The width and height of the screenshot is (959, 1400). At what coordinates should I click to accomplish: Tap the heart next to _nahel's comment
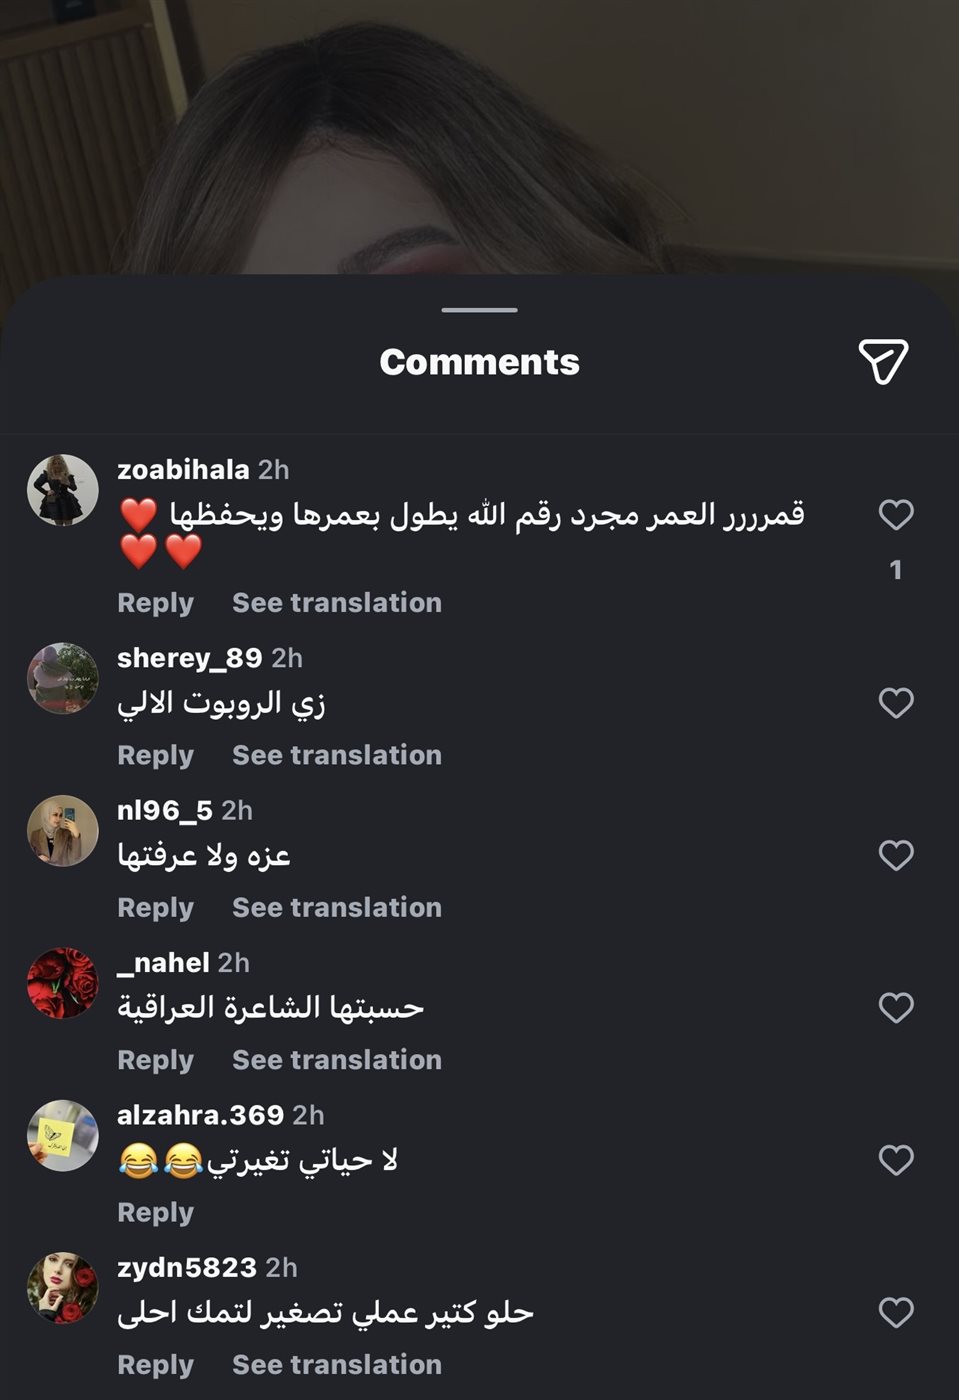click(x=896, y=1008)
